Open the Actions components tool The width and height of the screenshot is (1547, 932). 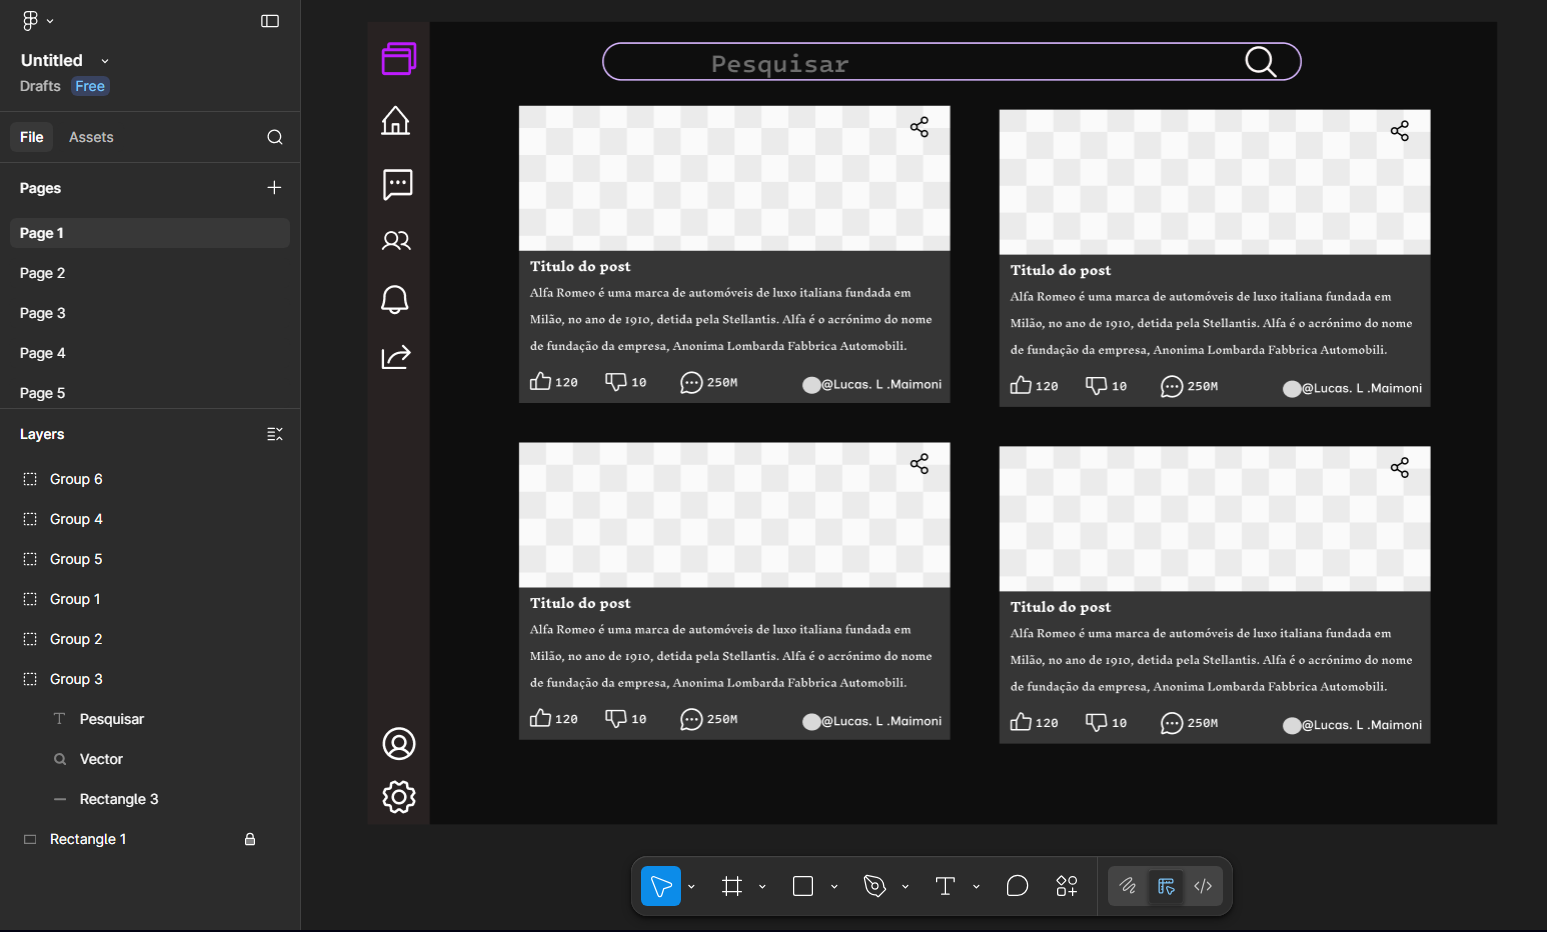click(x=1067, y=886)
